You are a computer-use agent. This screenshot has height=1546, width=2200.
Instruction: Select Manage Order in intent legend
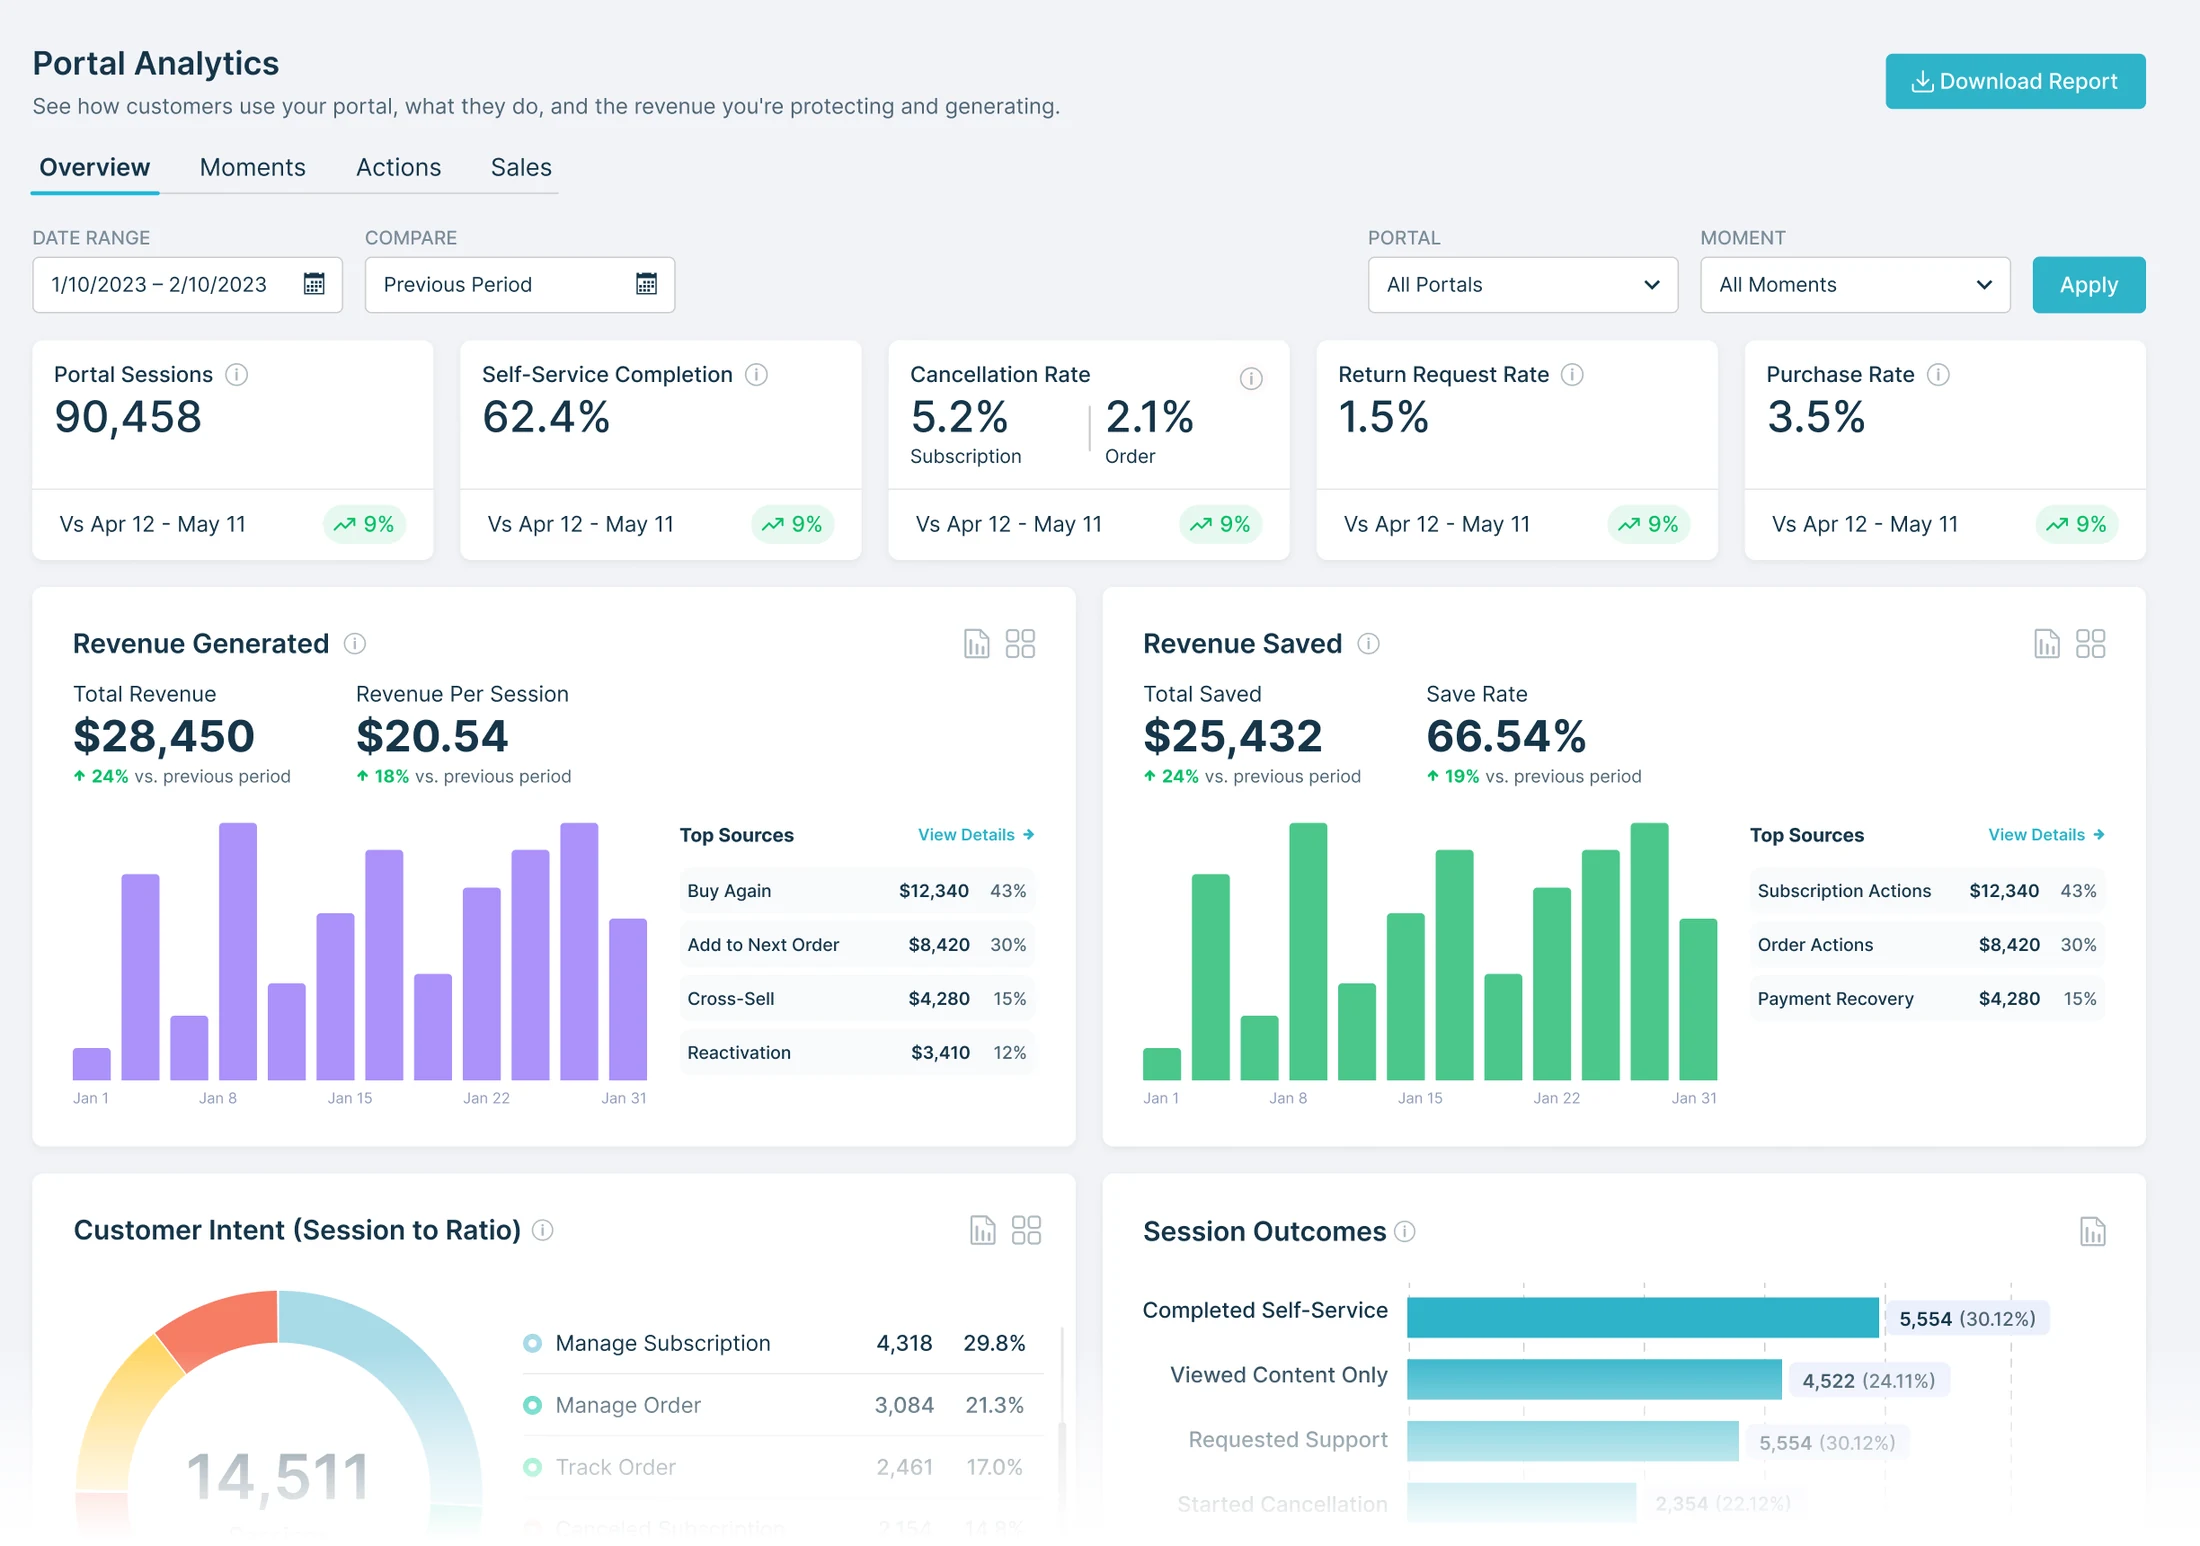pos(782,1404)
